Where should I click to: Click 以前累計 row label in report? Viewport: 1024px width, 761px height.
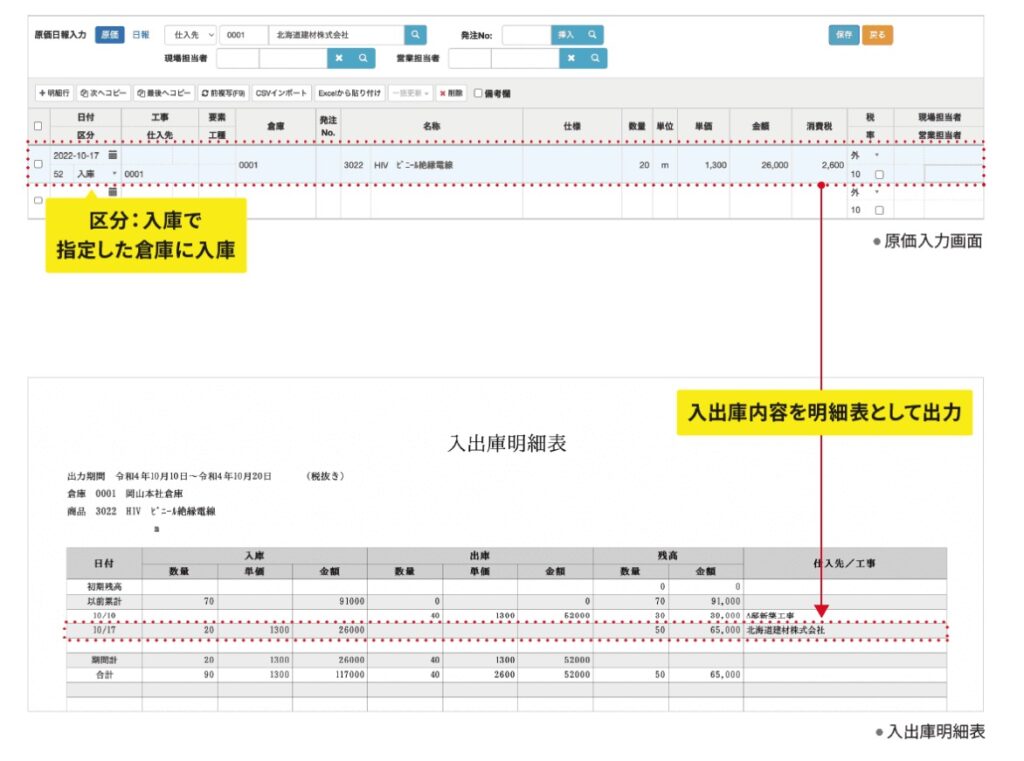point(104,601)
